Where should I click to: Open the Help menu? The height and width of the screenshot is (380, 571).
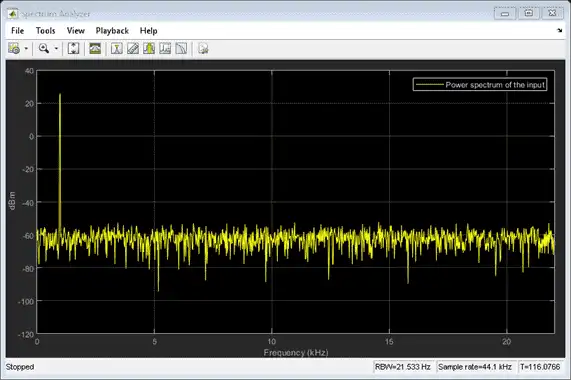pyautogui.click(x=149, y=31)
